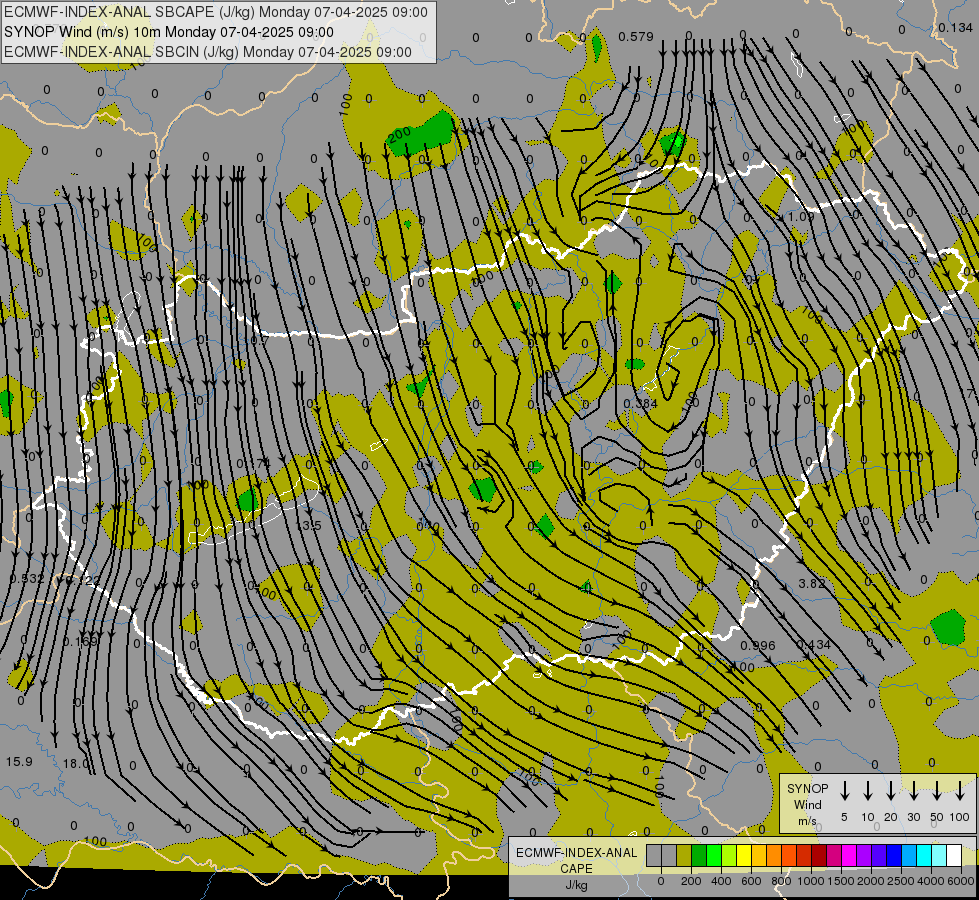
Task: Click the 10 m/s wind arrow in legend
Action: pos(867,791)
